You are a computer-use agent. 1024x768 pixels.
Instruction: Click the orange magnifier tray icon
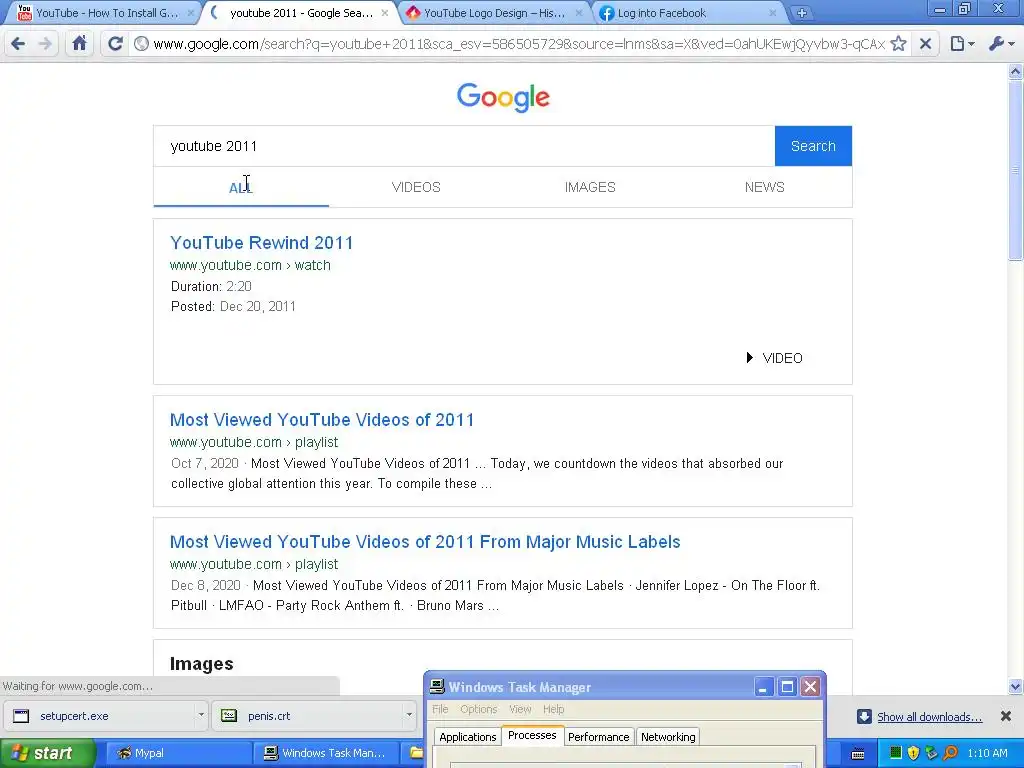pyautogui.click(x=950, y=753)
